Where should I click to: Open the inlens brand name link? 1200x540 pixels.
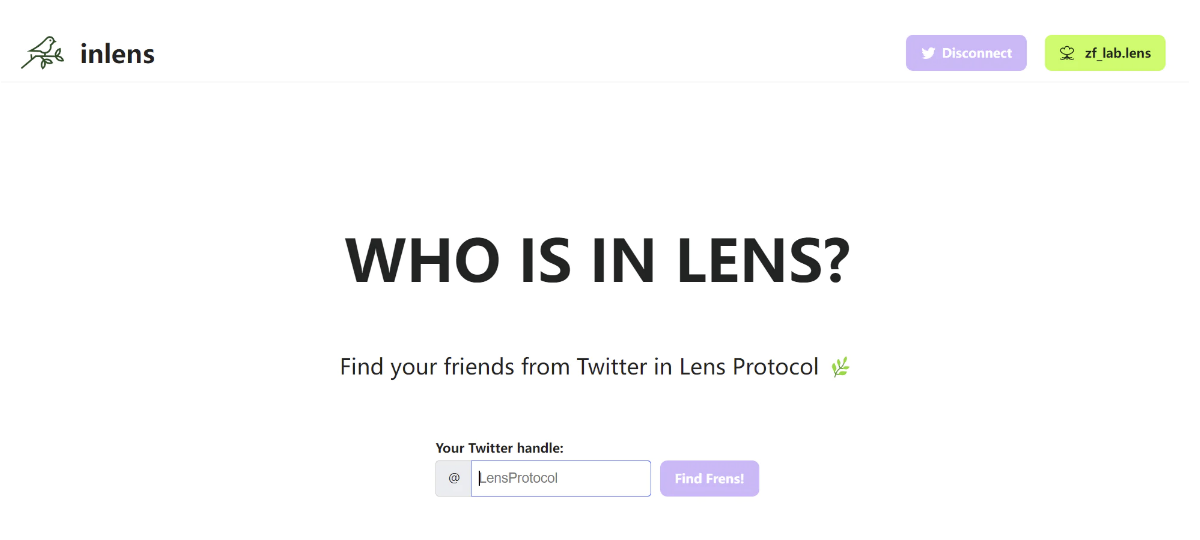117,53
